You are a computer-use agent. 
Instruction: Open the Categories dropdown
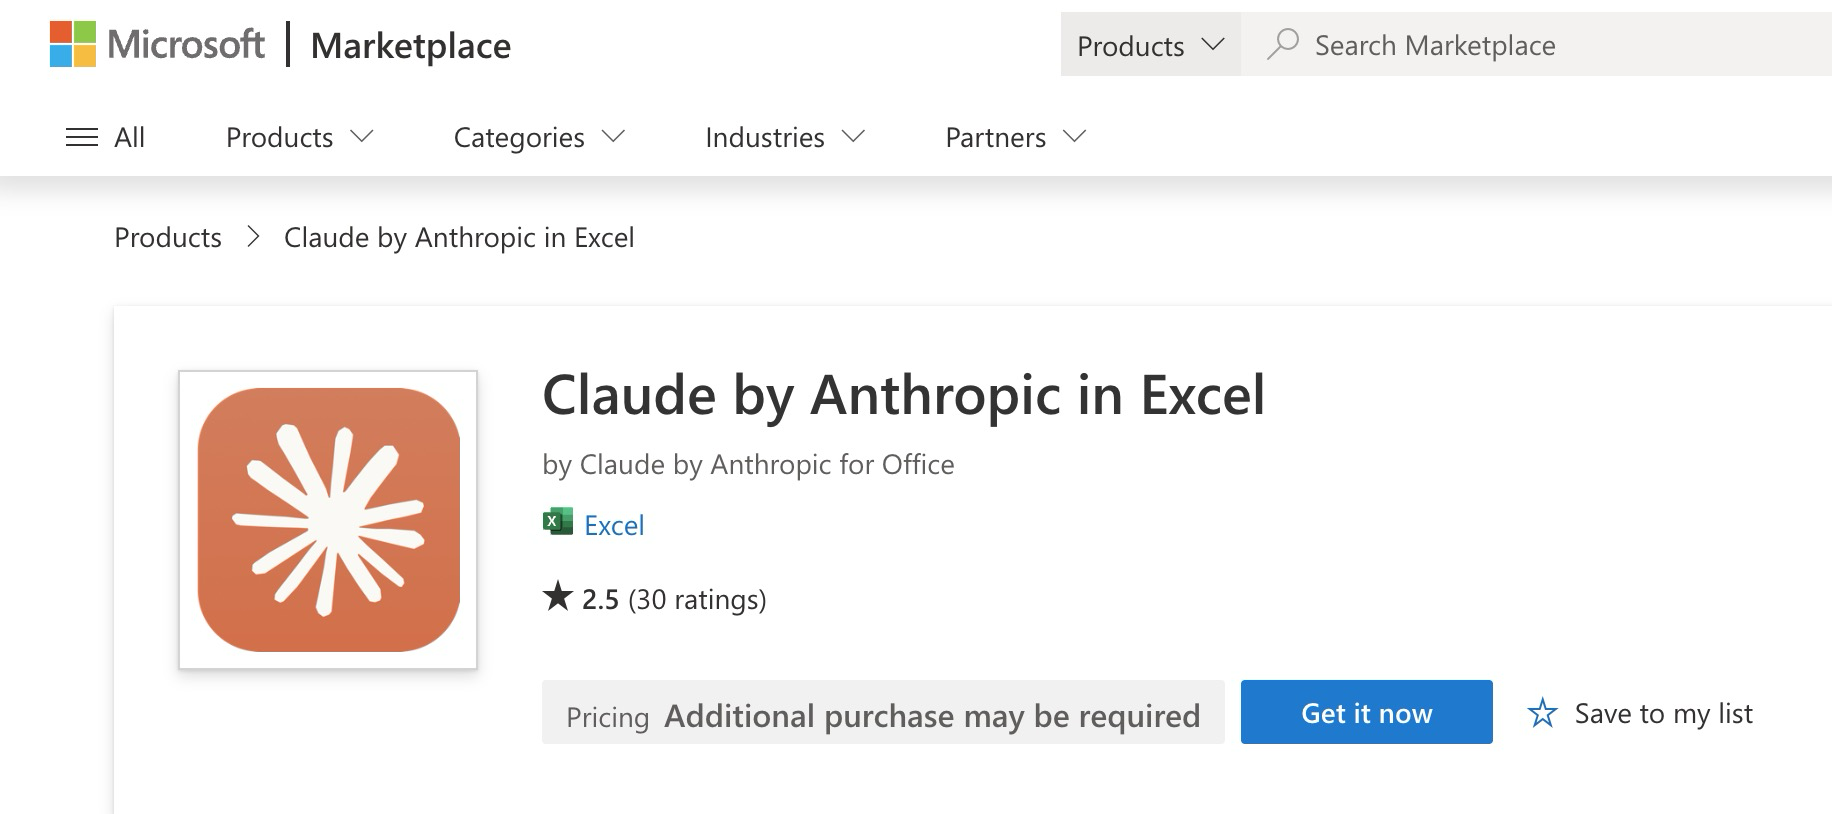(x=537, y=137)
